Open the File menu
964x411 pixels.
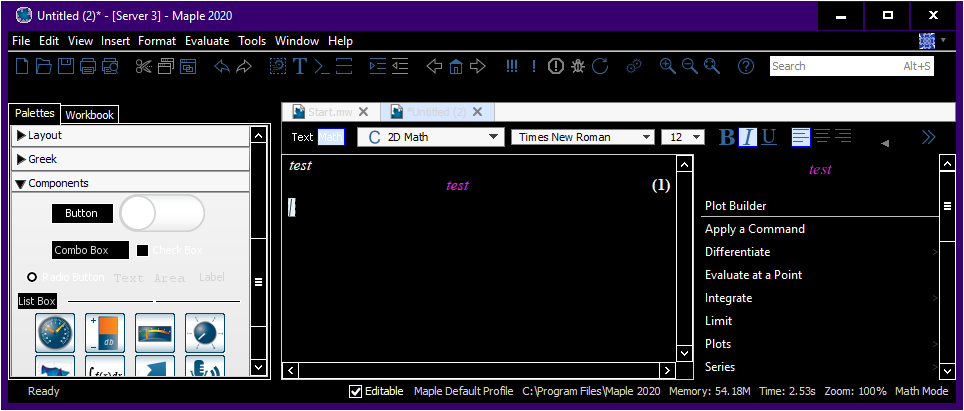coord(21,41)
